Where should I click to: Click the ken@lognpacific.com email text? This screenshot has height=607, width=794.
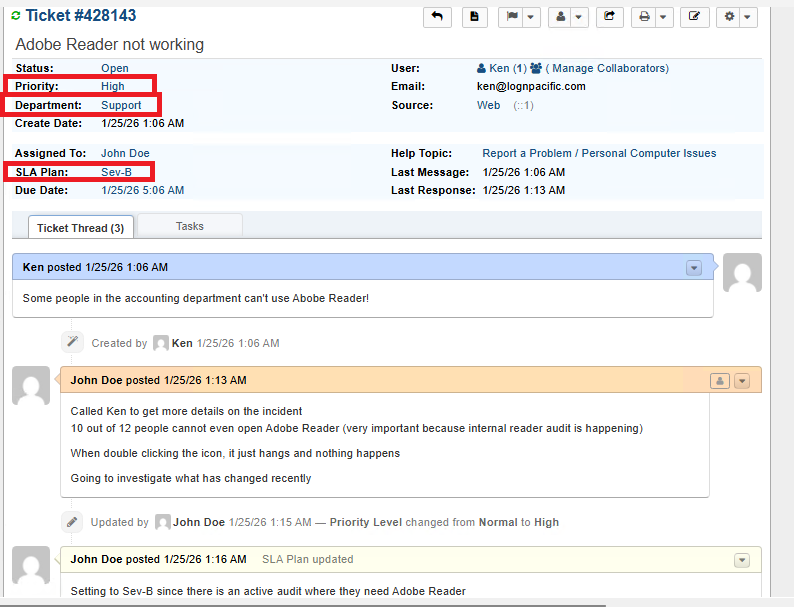click(531, 87)
